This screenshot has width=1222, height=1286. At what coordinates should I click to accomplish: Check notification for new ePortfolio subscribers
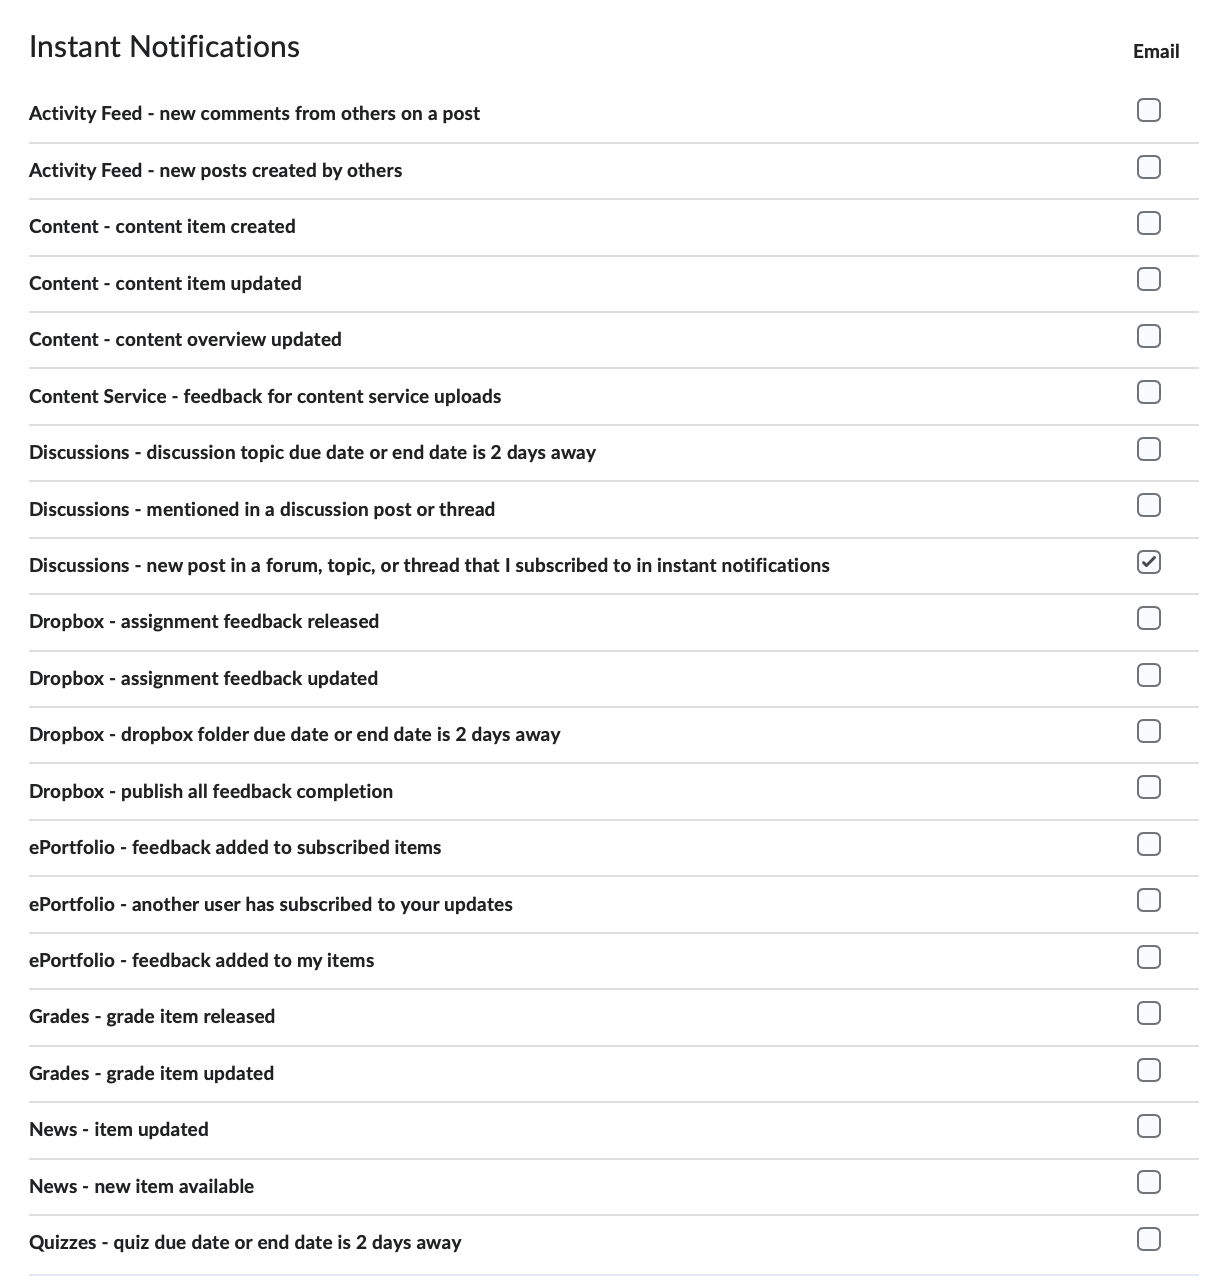pos(1148,900)
